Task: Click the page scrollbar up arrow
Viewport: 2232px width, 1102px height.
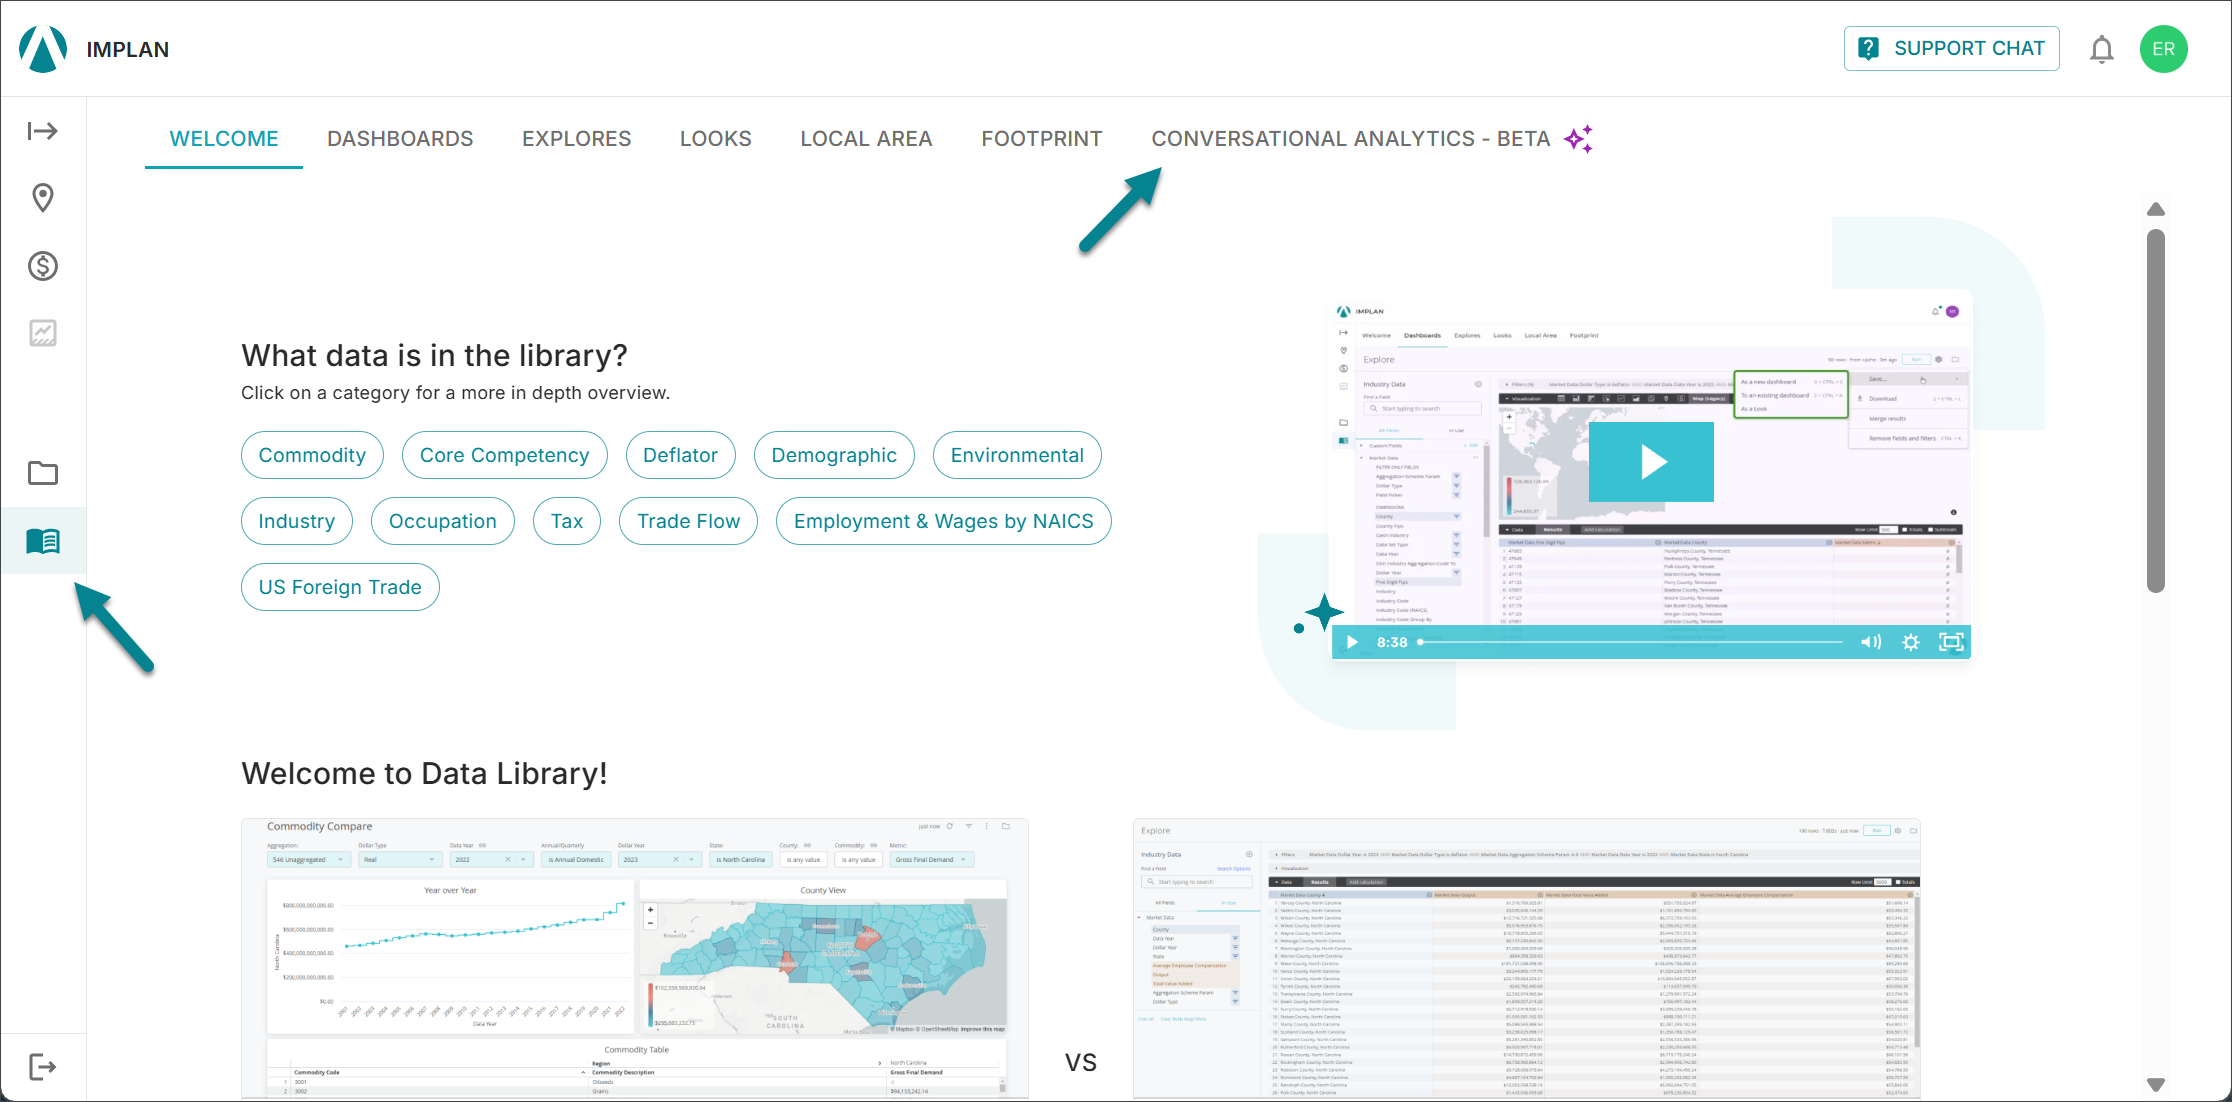Action: [2156, 209]
